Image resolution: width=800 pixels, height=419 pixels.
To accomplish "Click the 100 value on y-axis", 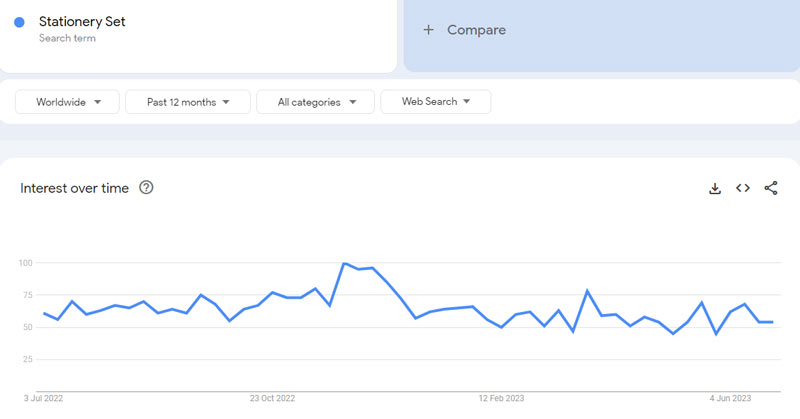I will coord(25,263).
